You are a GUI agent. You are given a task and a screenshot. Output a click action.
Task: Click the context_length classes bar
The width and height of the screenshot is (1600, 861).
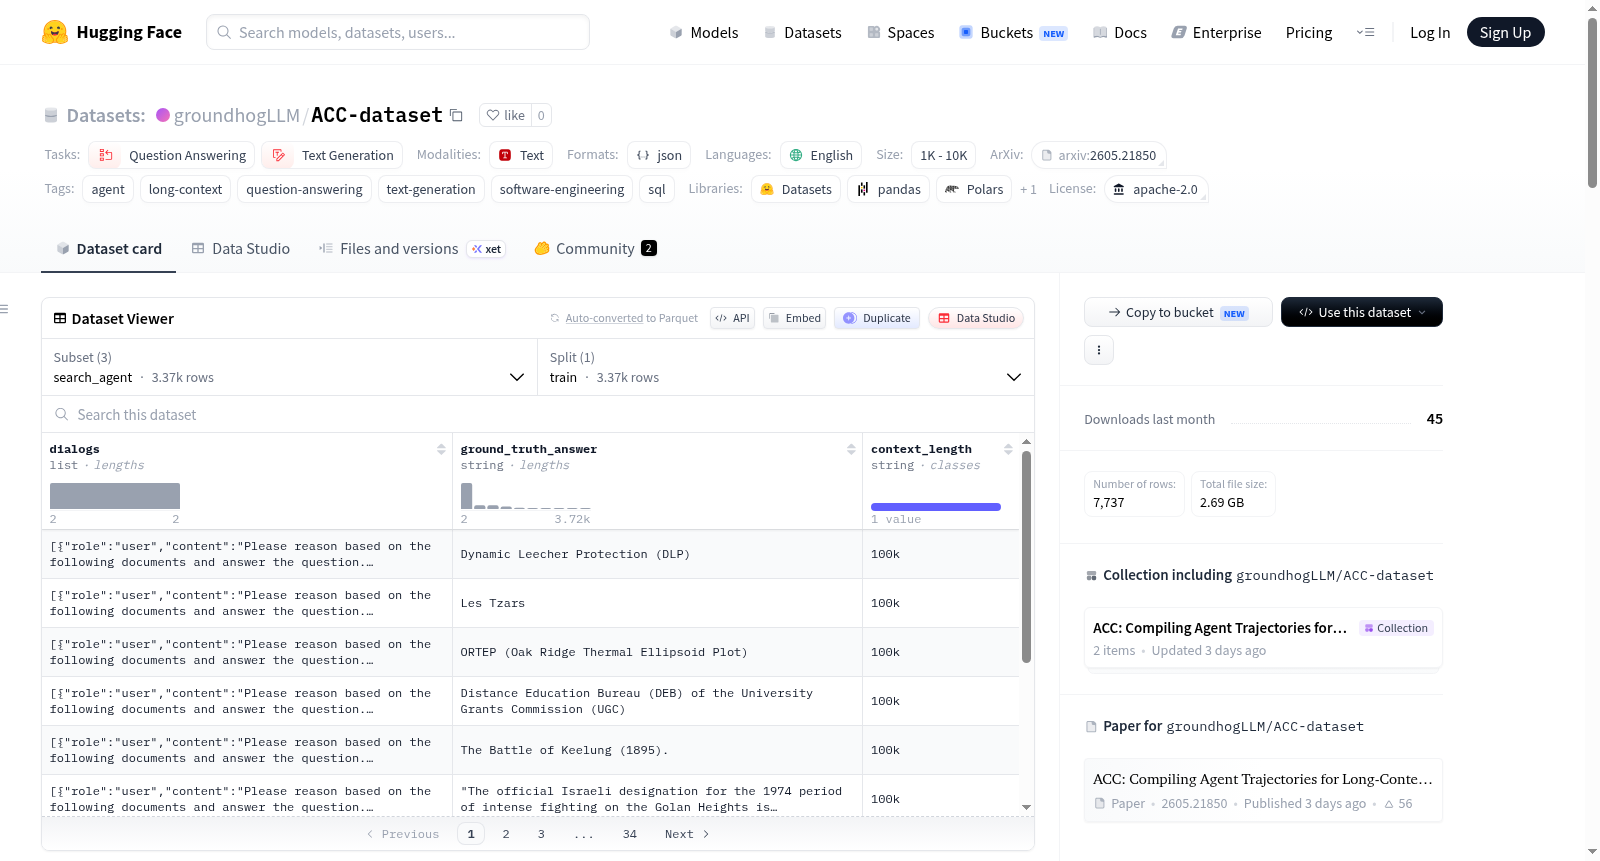(936, 507)
